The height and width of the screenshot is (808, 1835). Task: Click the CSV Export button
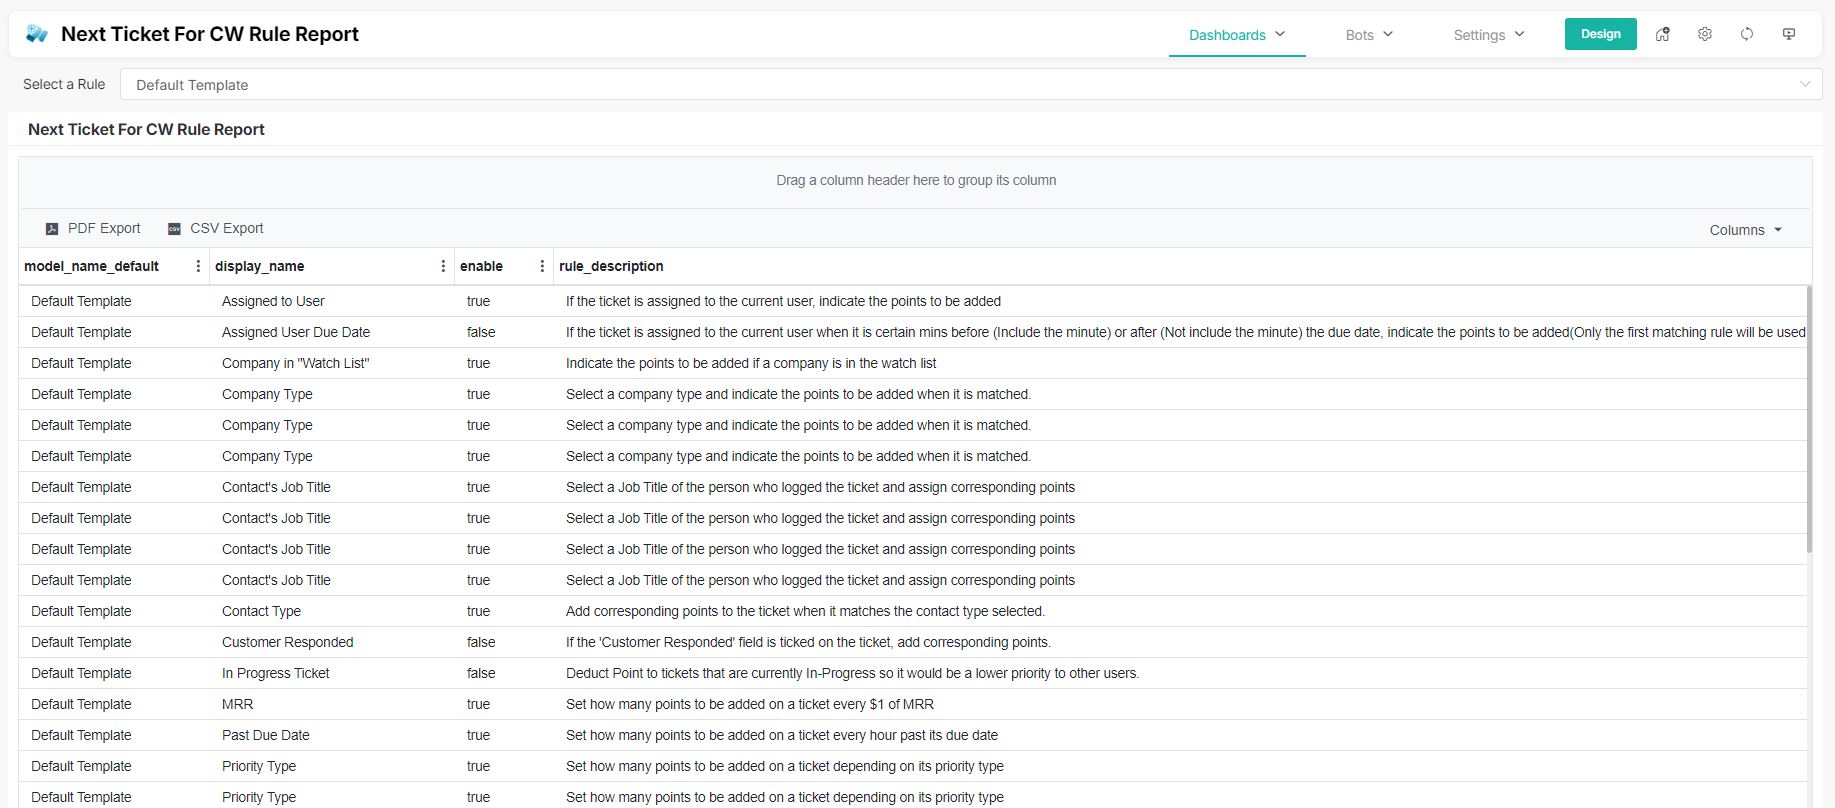click(x=215, y=229)
